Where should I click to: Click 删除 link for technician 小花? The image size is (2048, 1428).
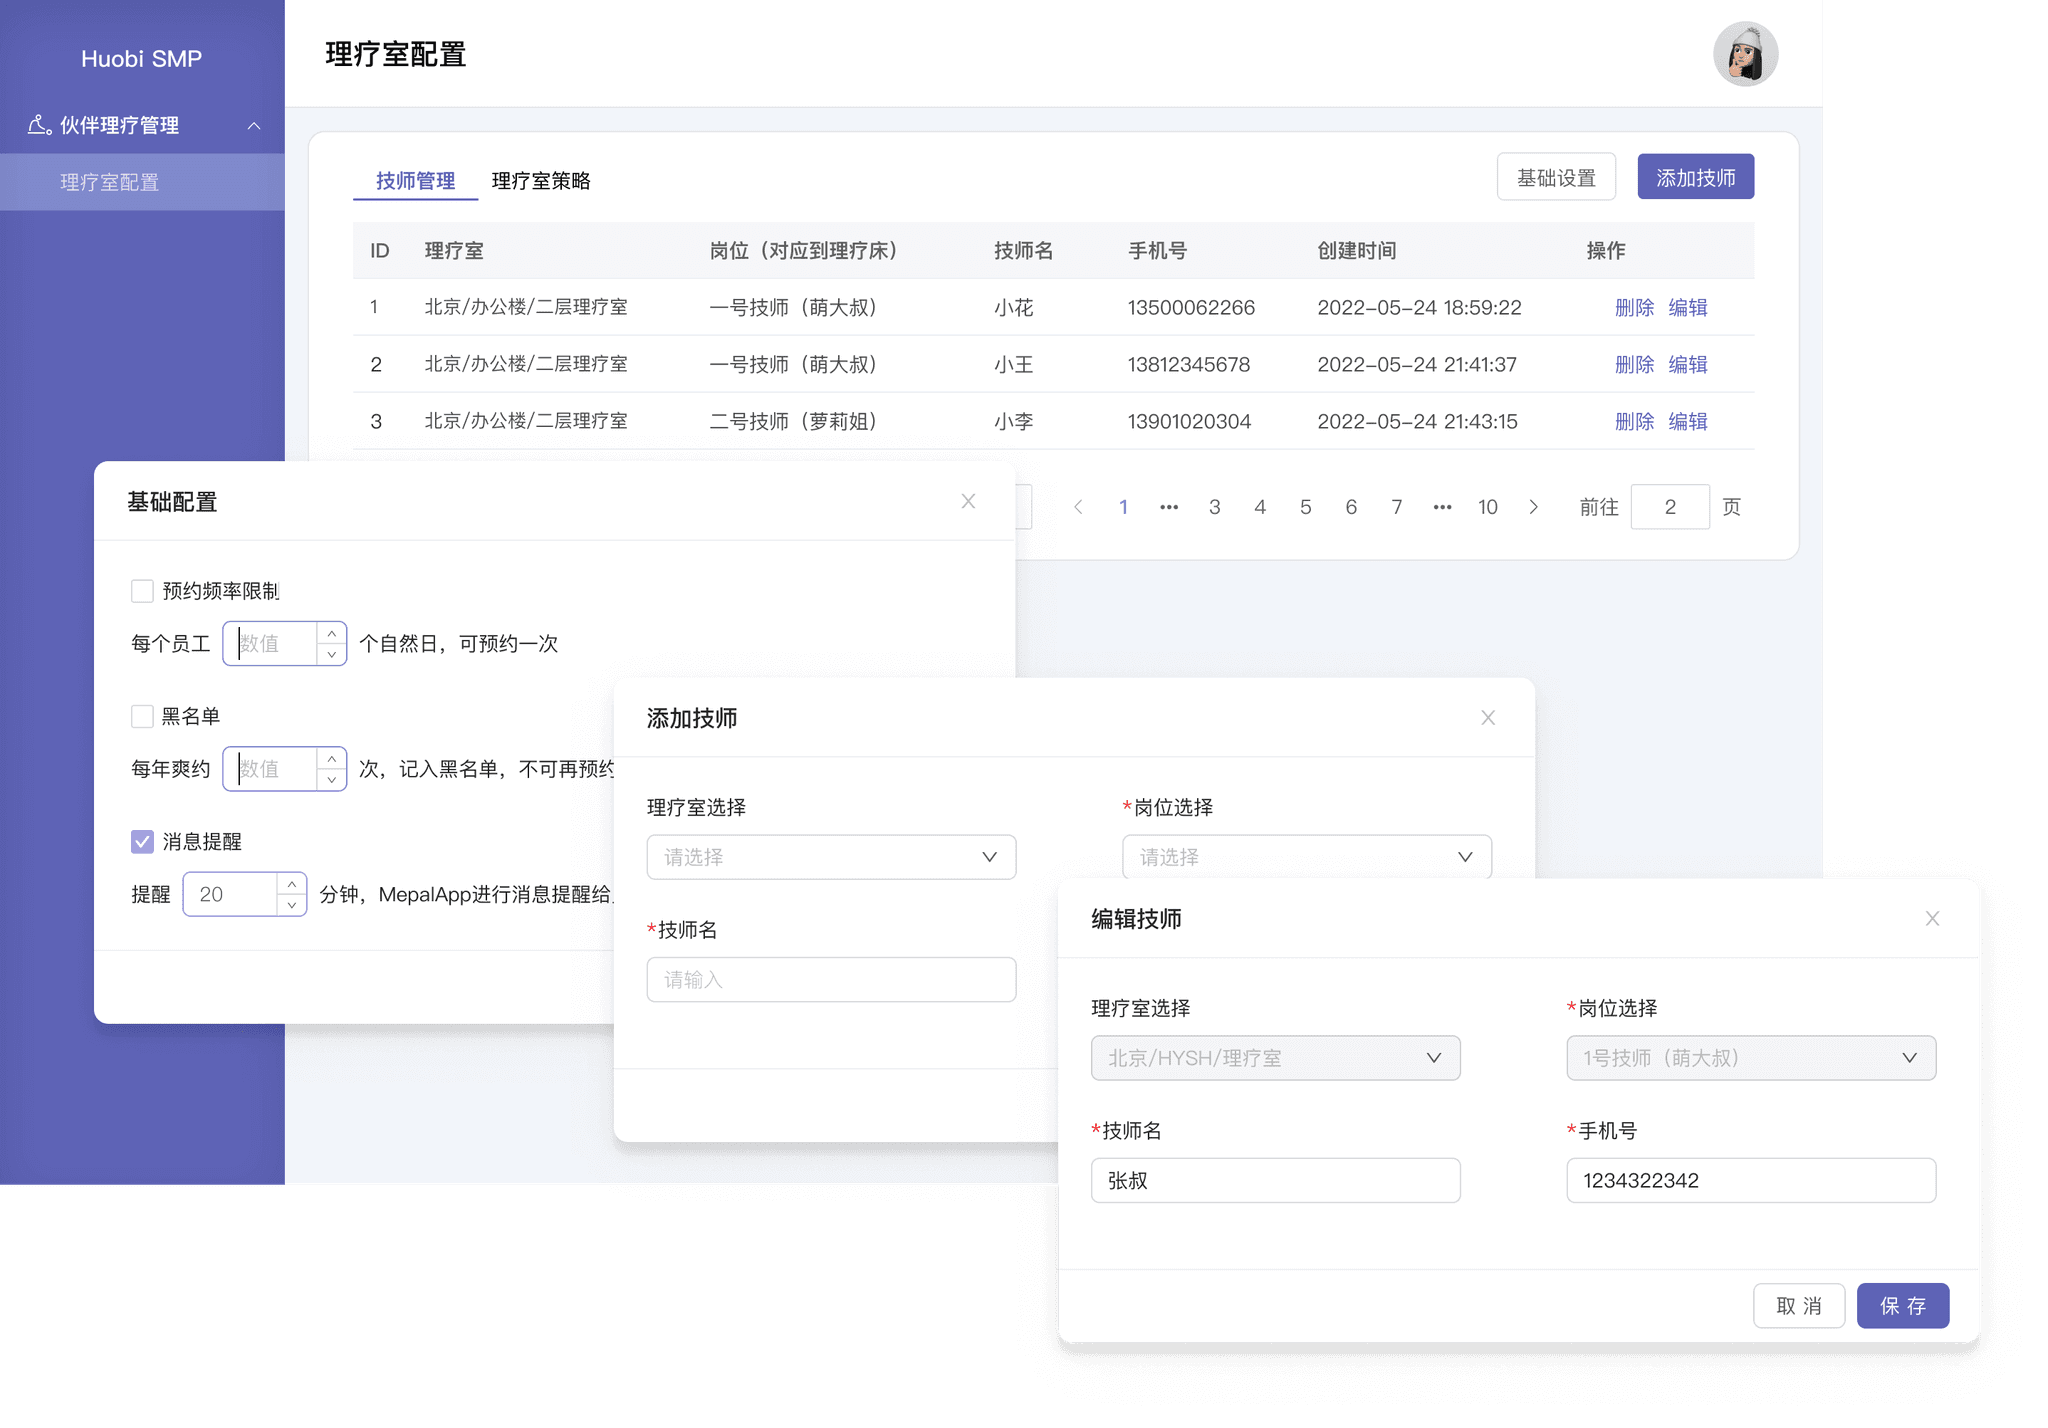tap(1634, 307)
